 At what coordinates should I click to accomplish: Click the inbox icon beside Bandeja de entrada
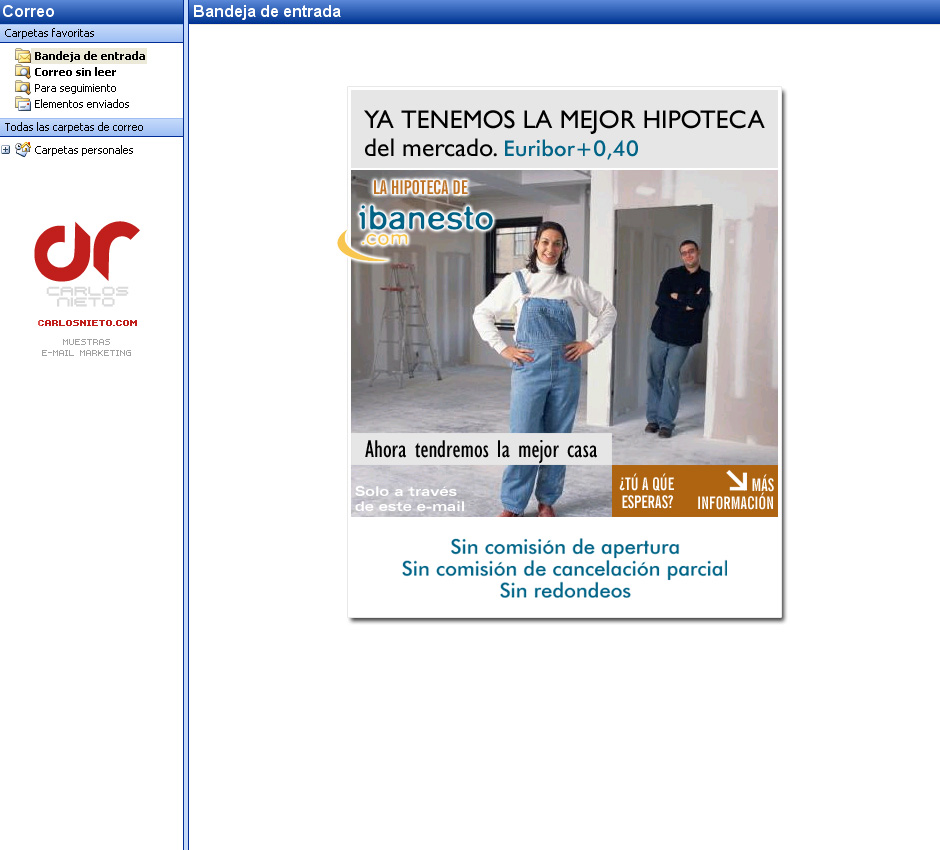[x=23, y=56]
